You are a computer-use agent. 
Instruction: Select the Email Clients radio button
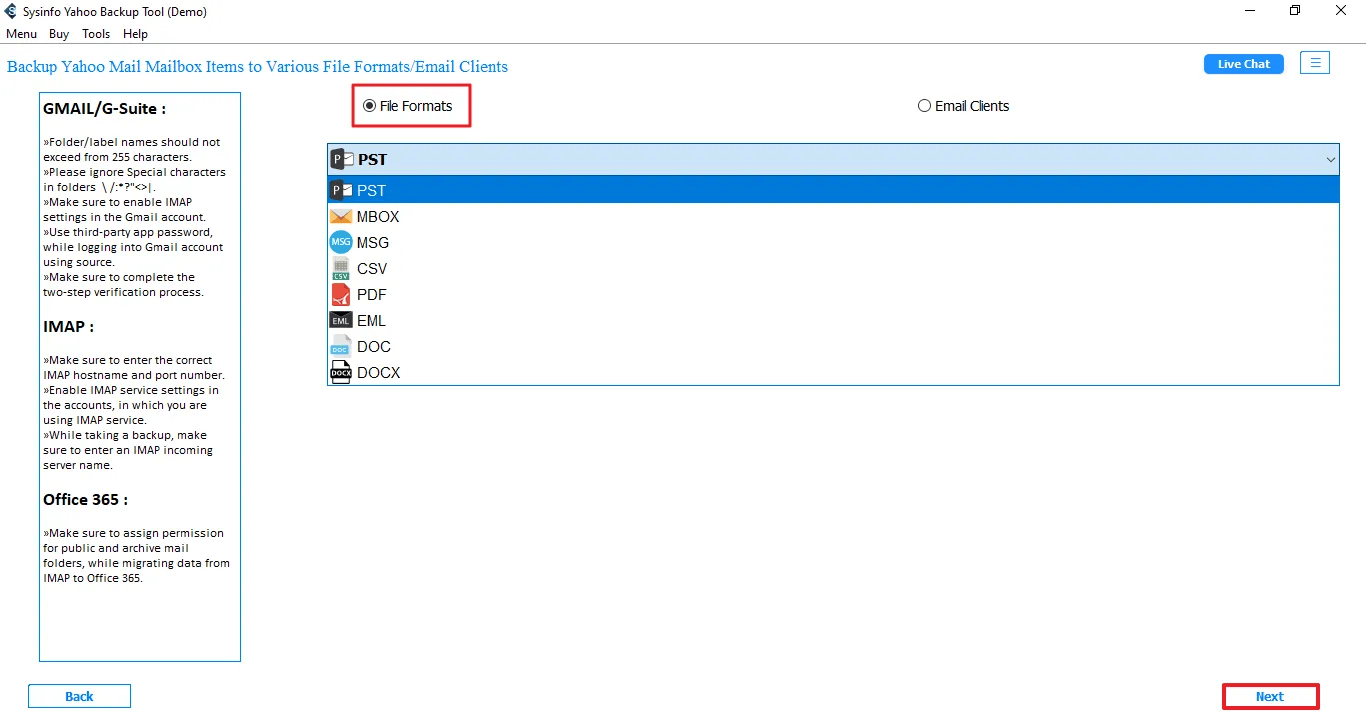point(924,105)
